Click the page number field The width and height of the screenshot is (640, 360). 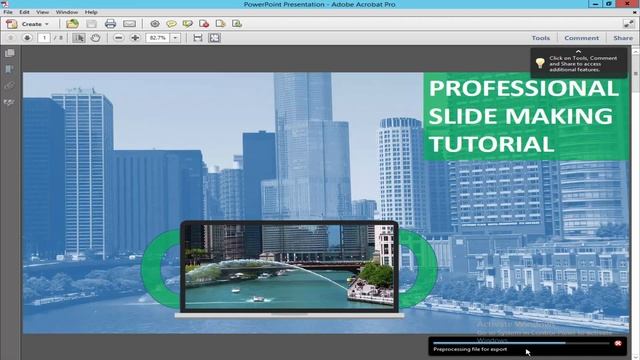(x=44, y=38)
